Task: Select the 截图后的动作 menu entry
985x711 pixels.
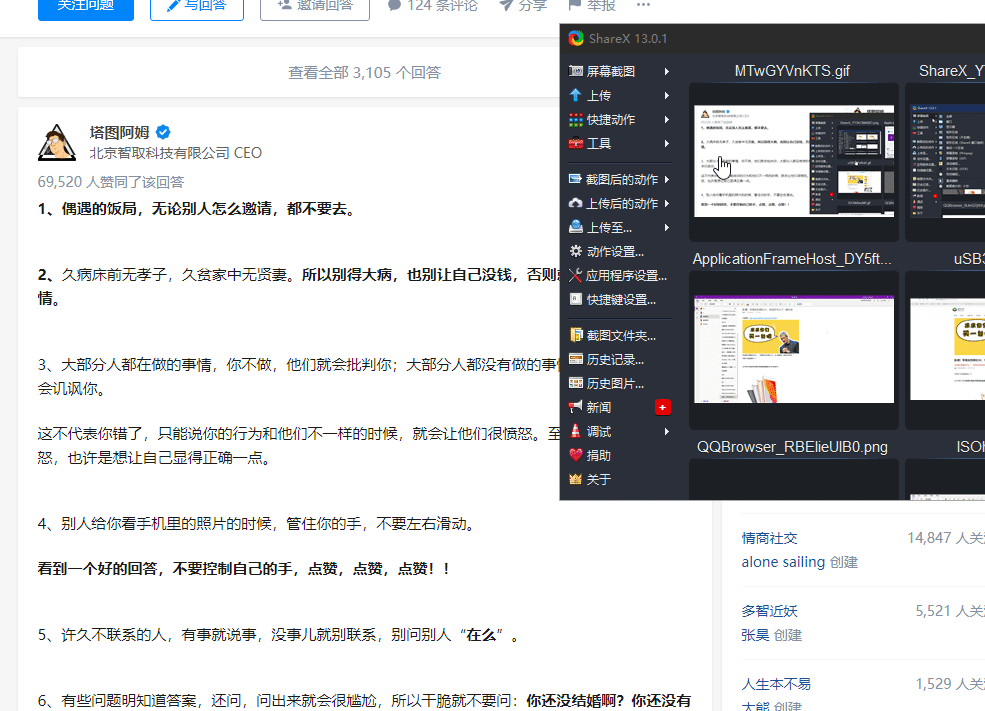Action: [620, 180]
